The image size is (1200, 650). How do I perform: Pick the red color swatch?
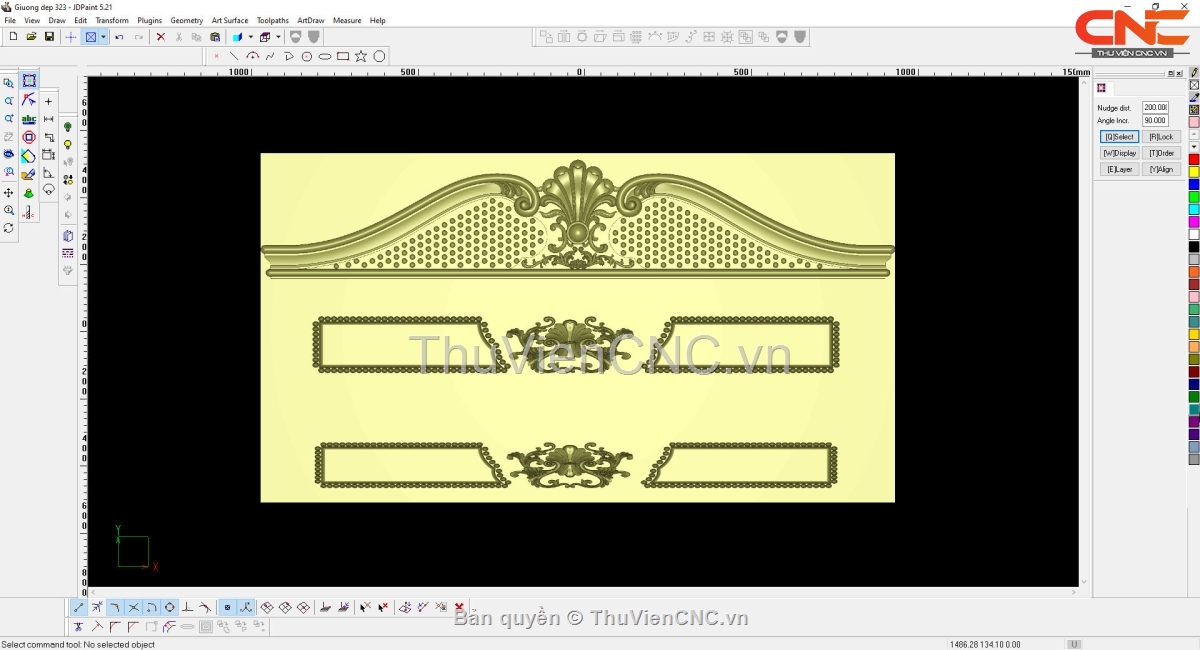[1194, 160]
